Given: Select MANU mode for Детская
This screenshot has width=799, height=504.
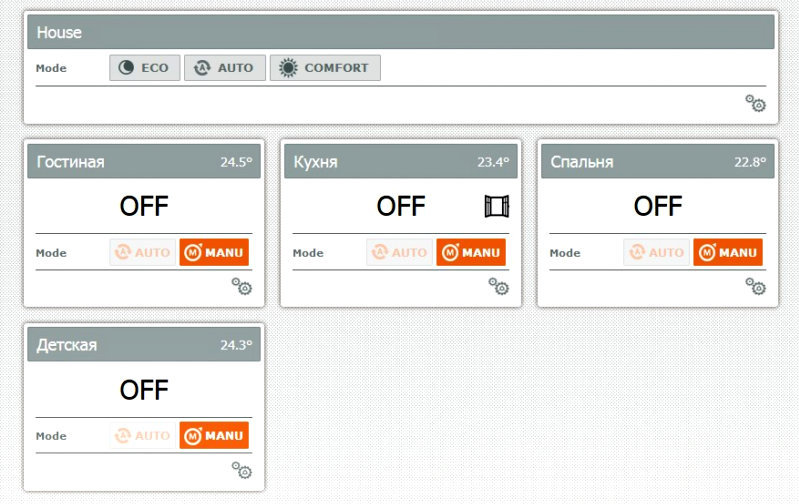Looking at the screenshot, I should [214, 435].
